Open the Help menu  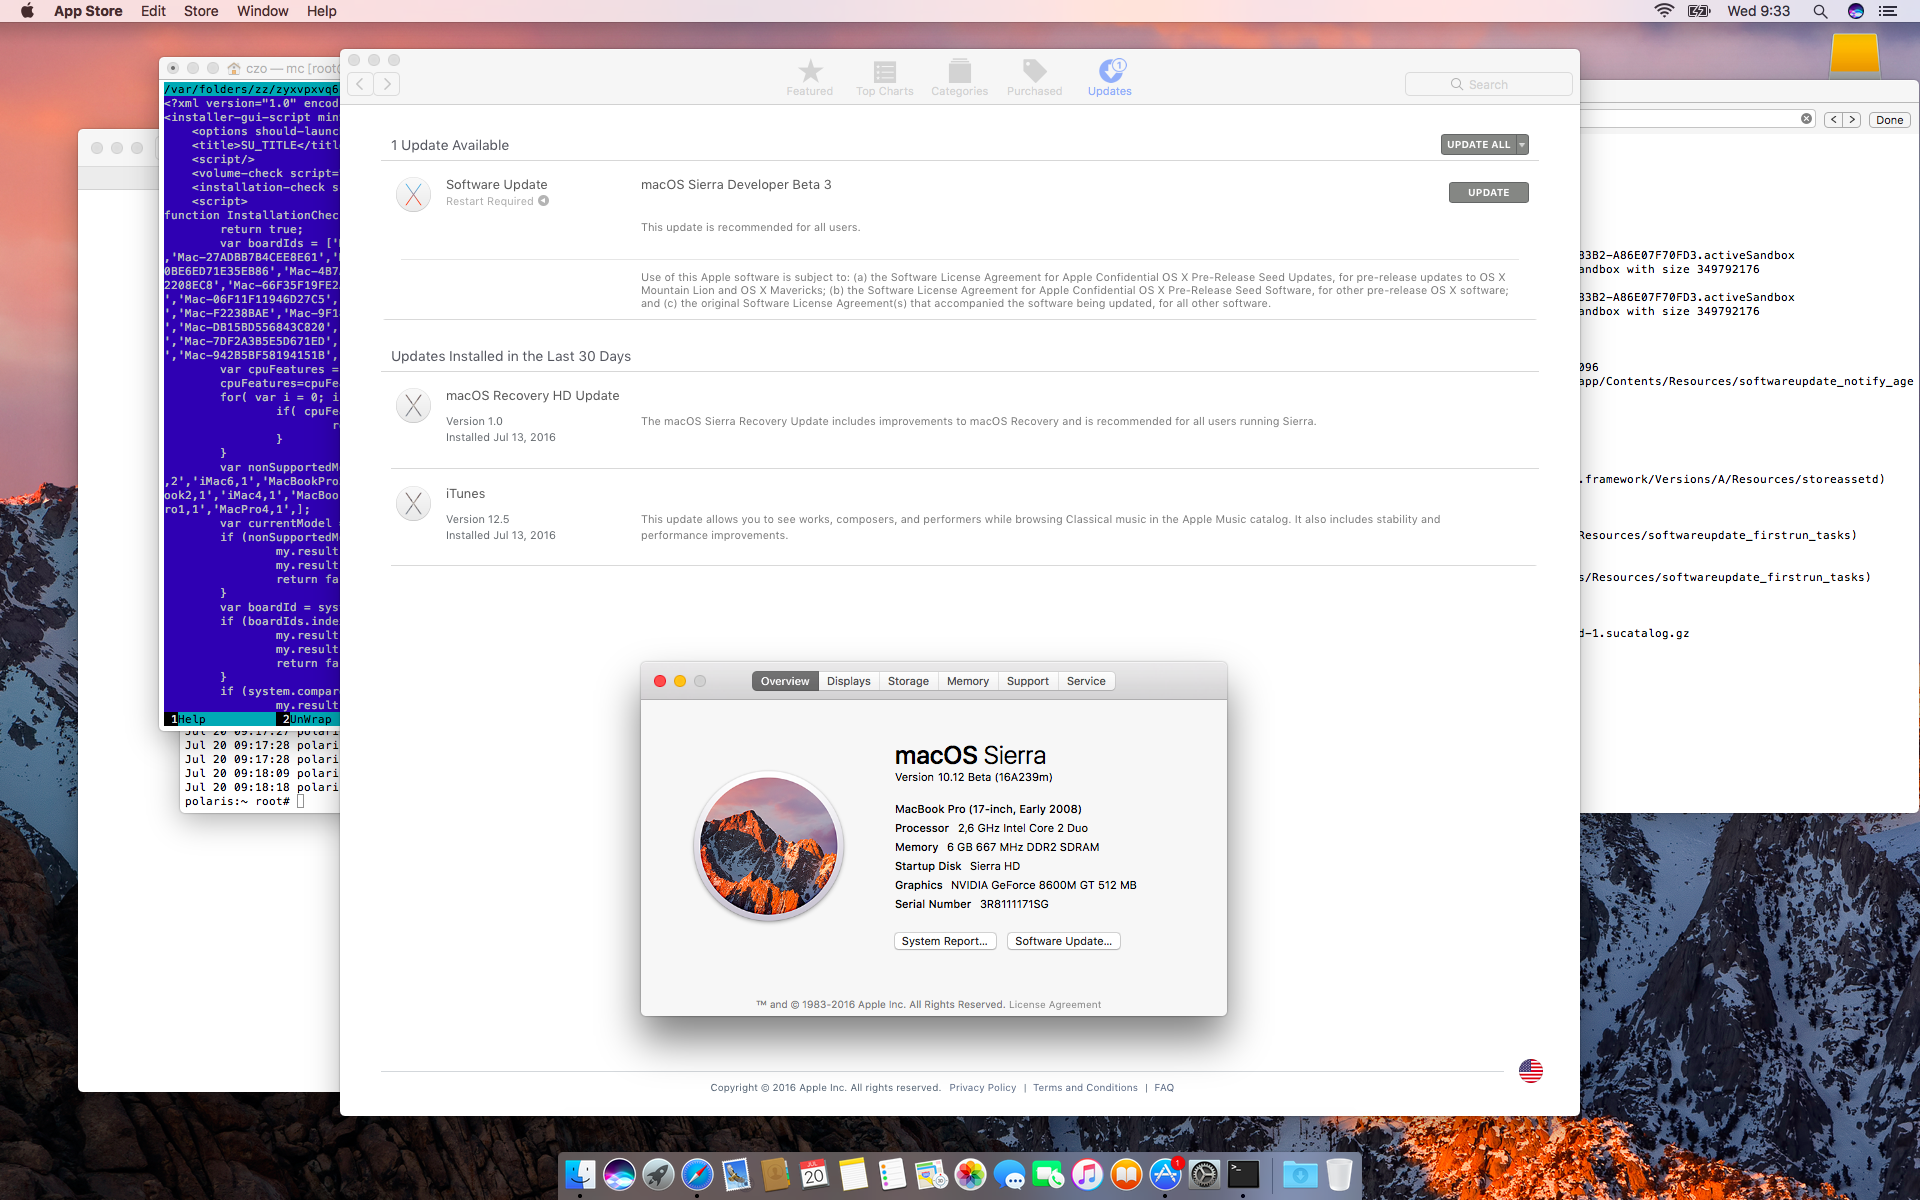pyautogui.click(x=321, y=11)
